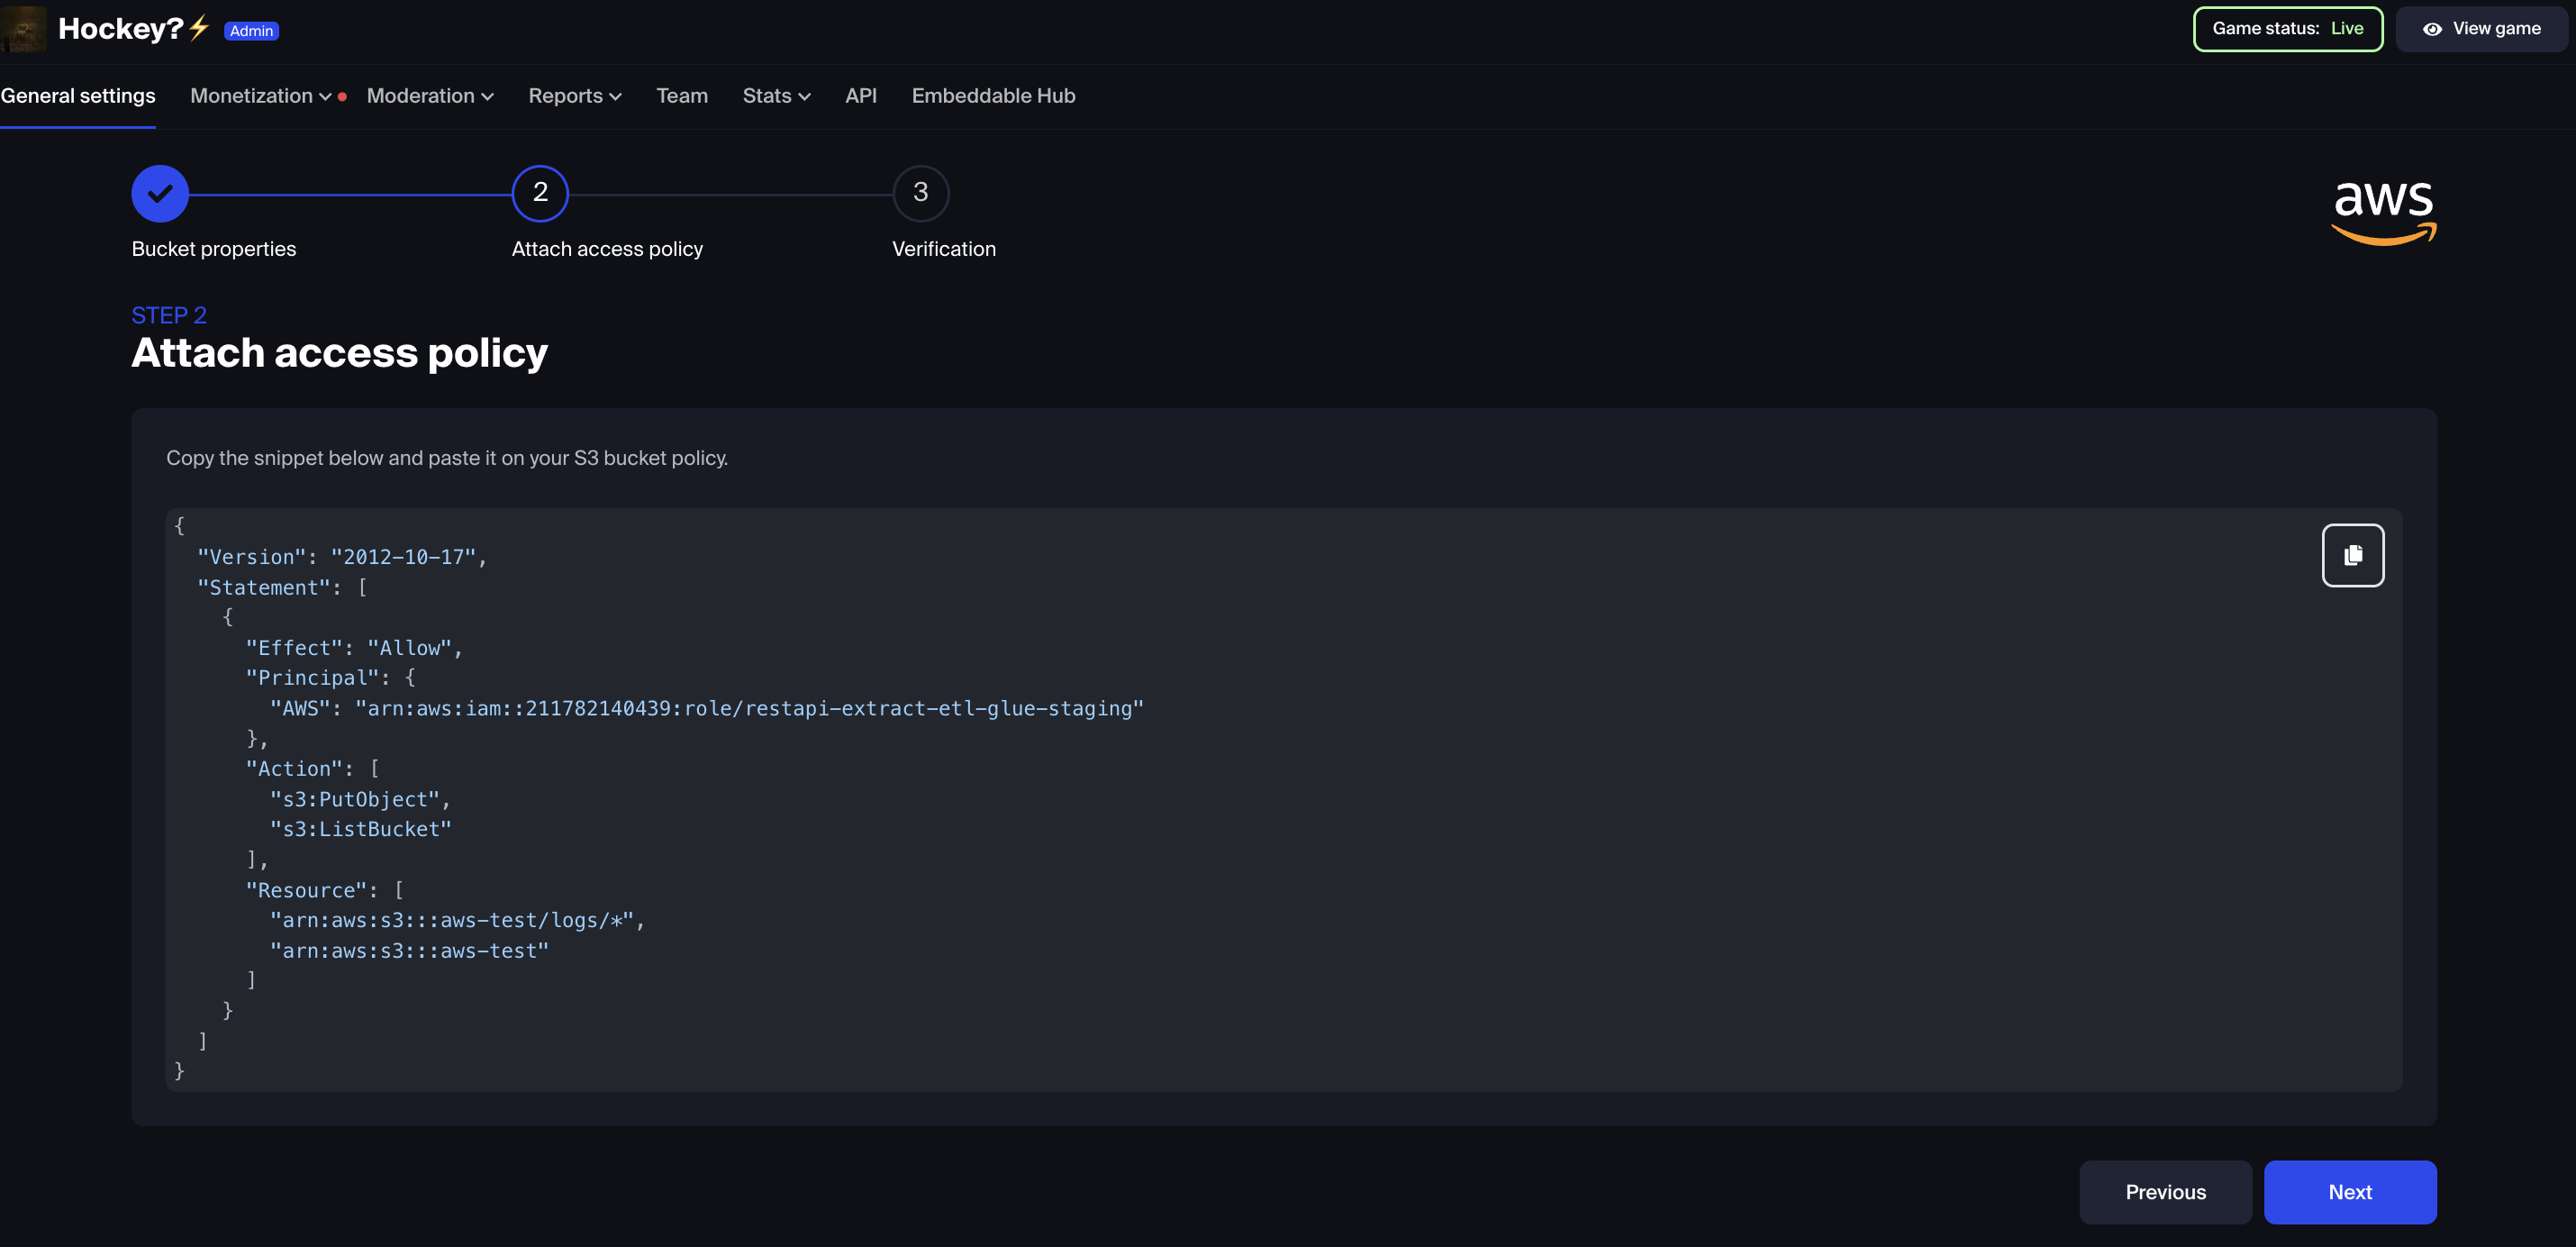
Task: Click the AWS logo
Action: pos(2383,211)
